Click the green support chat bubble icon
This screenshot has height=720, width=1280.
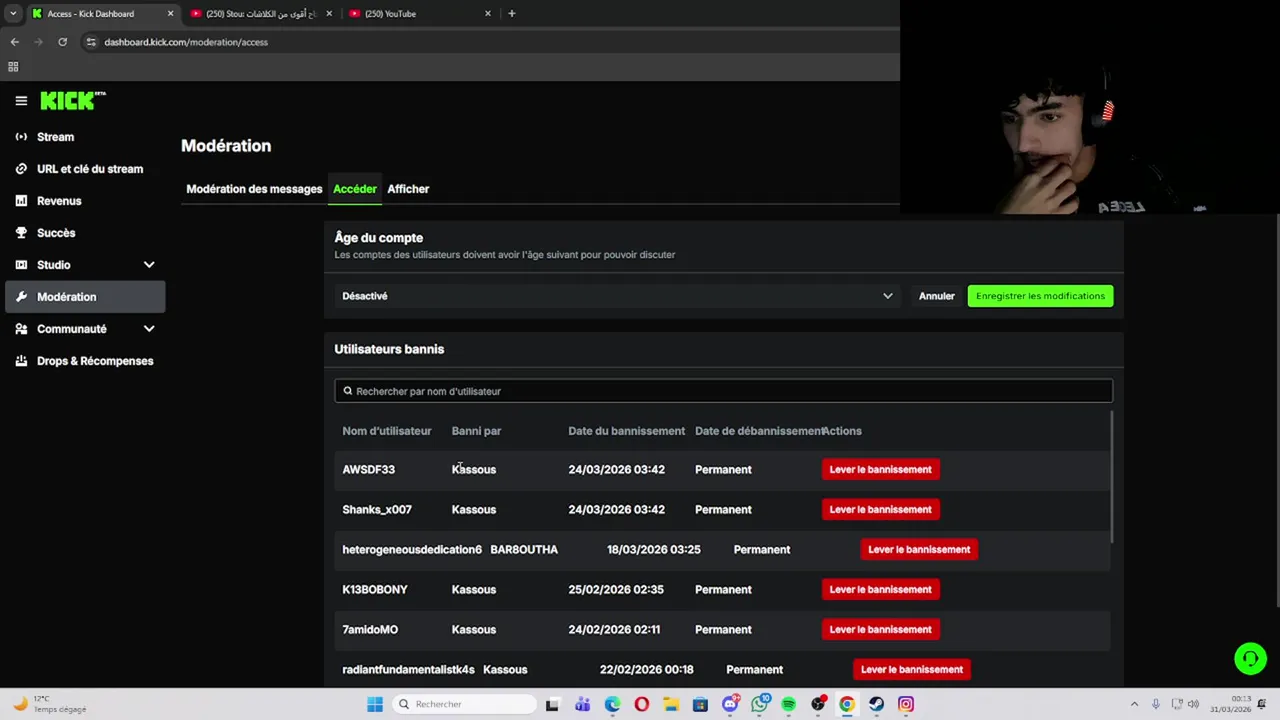[1250, 659]
